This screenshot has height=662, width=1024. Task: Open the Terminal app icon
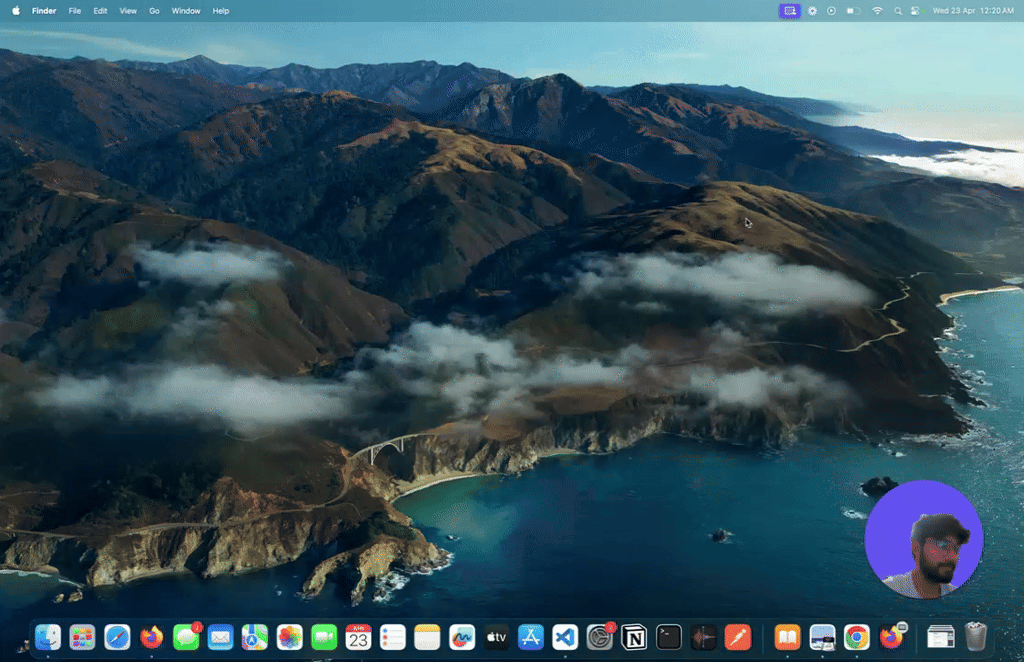pos(669,637)
